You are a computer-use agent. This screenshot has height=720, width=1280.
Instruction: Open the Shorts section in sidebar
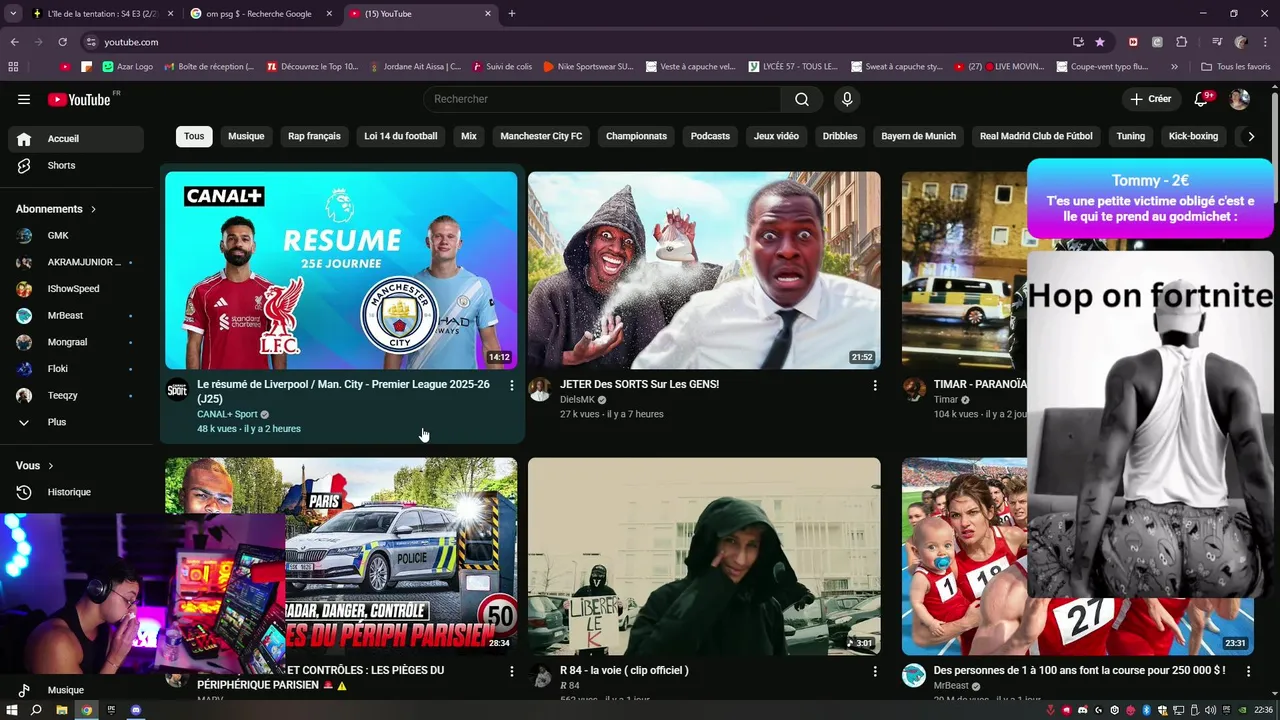click(76, 166)
